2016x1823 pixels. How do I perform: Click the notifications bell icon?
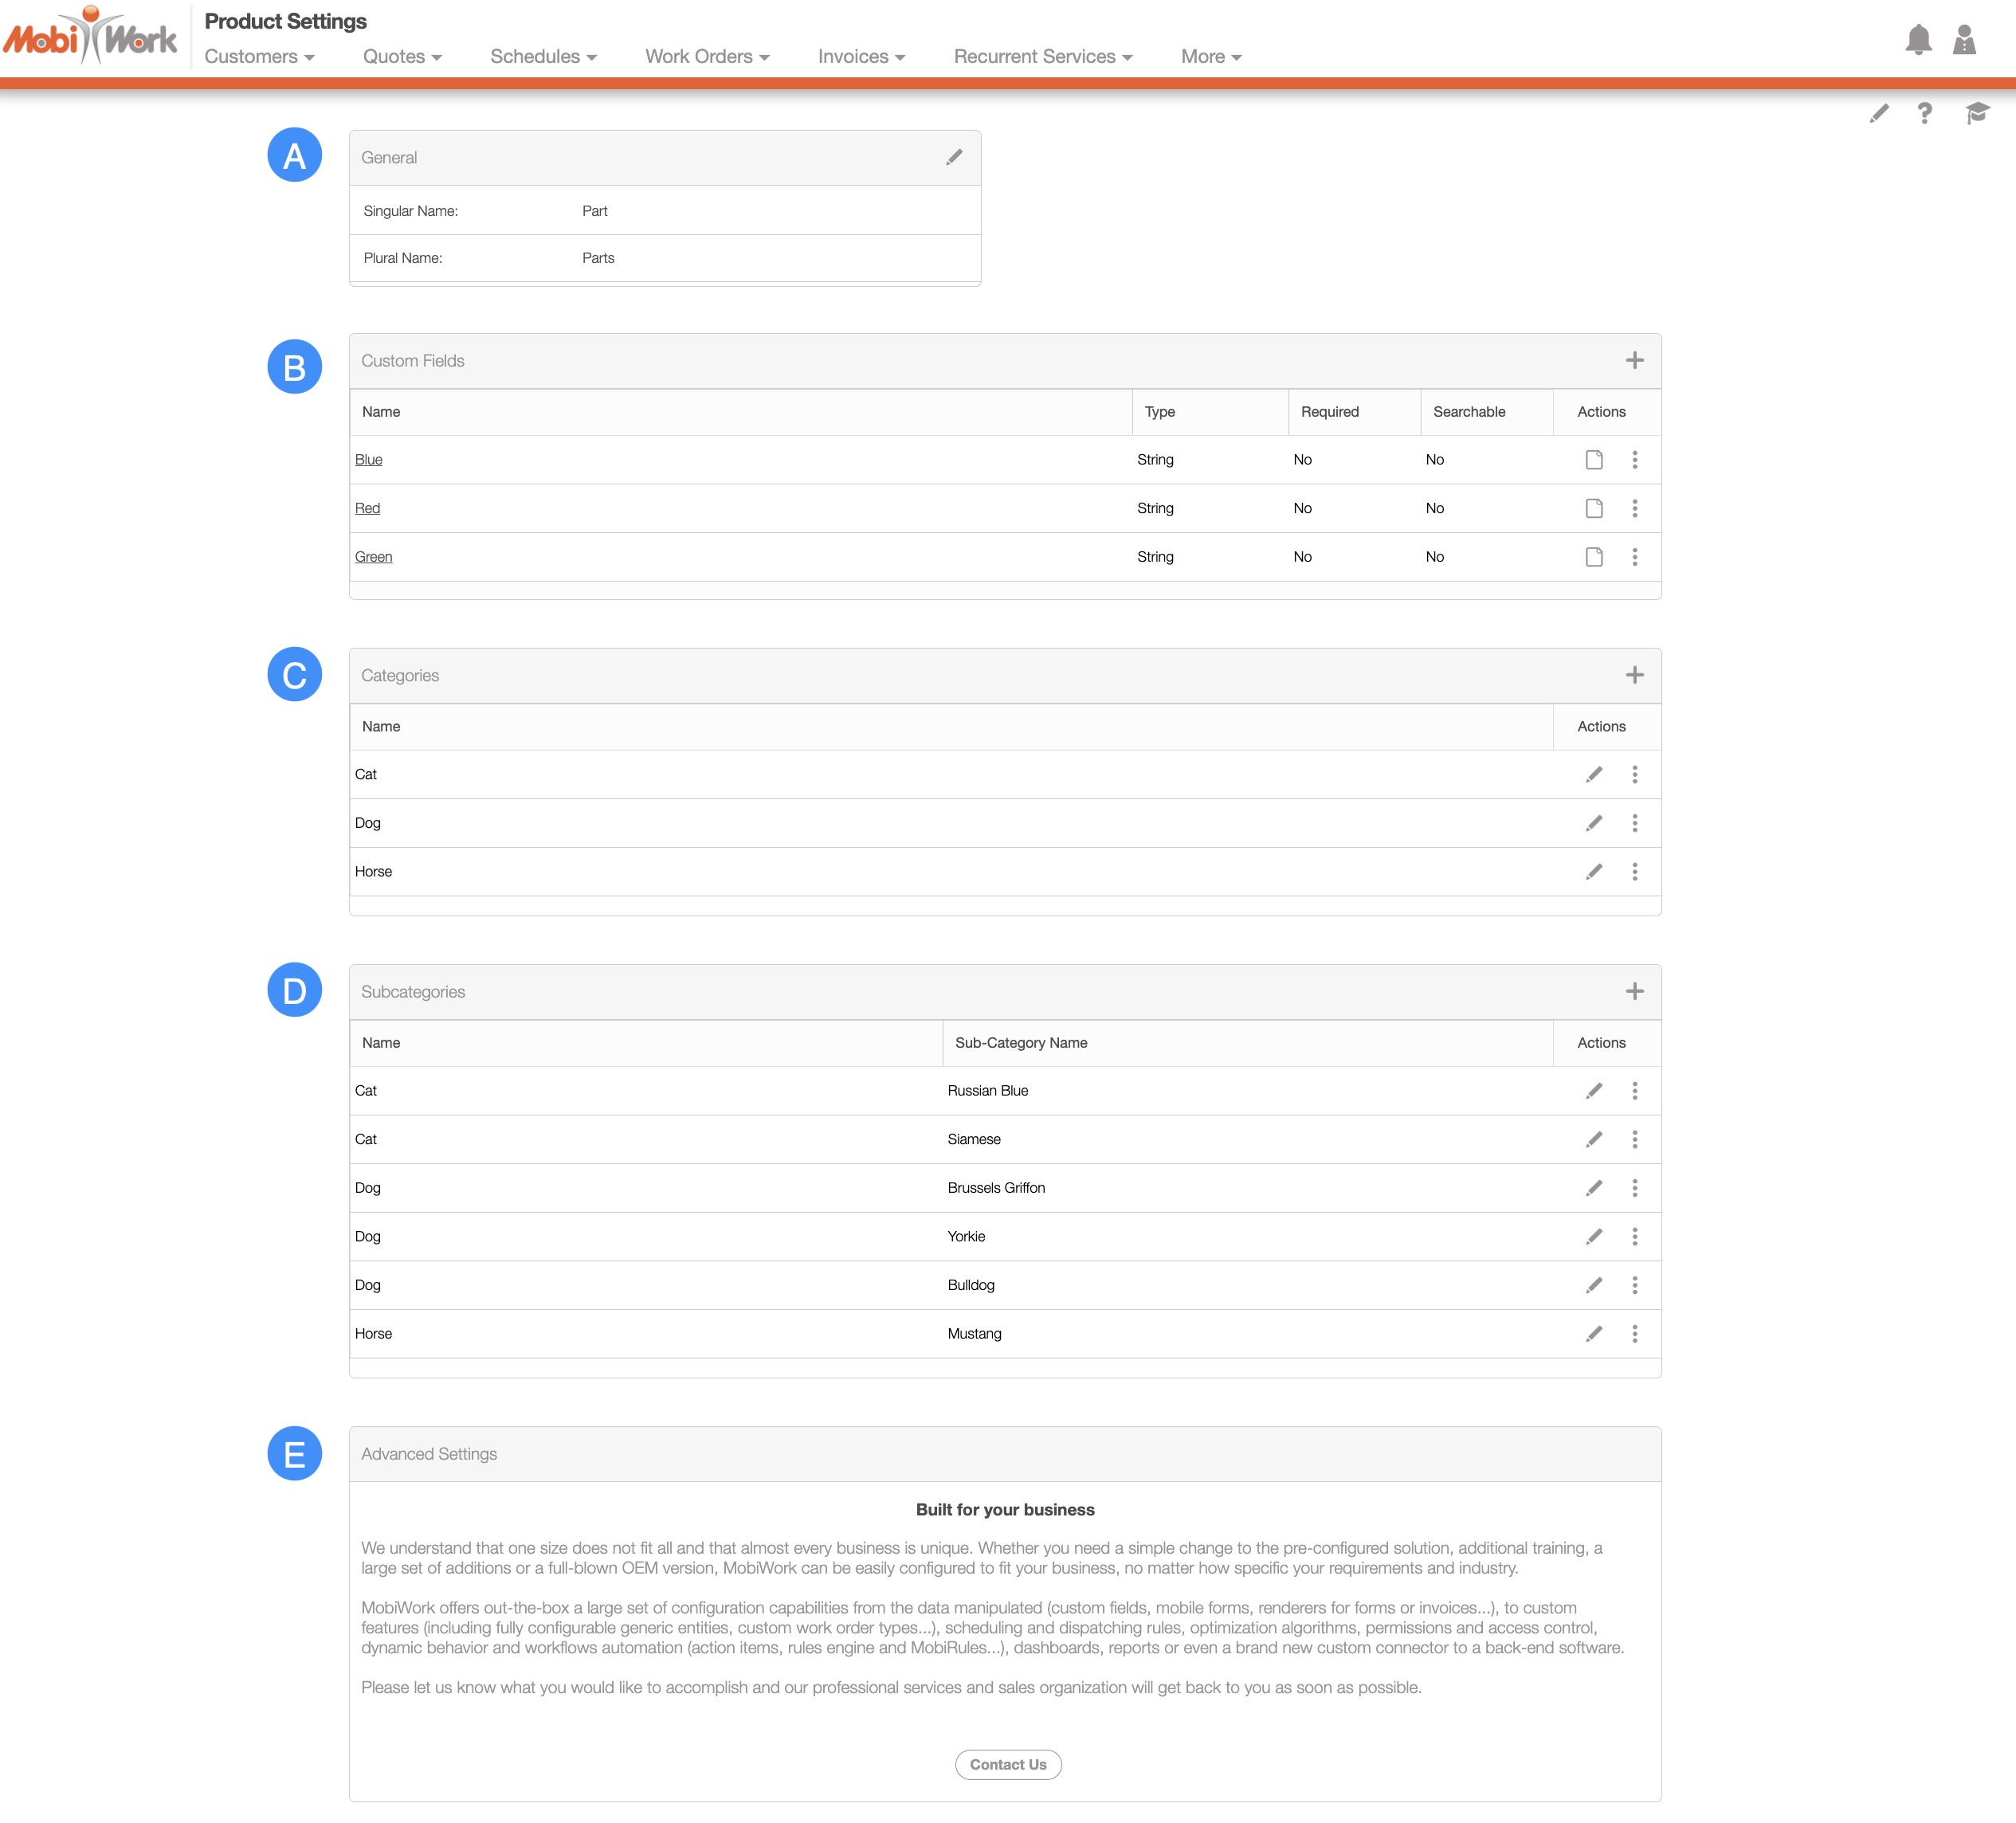[x=1917, y=40]
